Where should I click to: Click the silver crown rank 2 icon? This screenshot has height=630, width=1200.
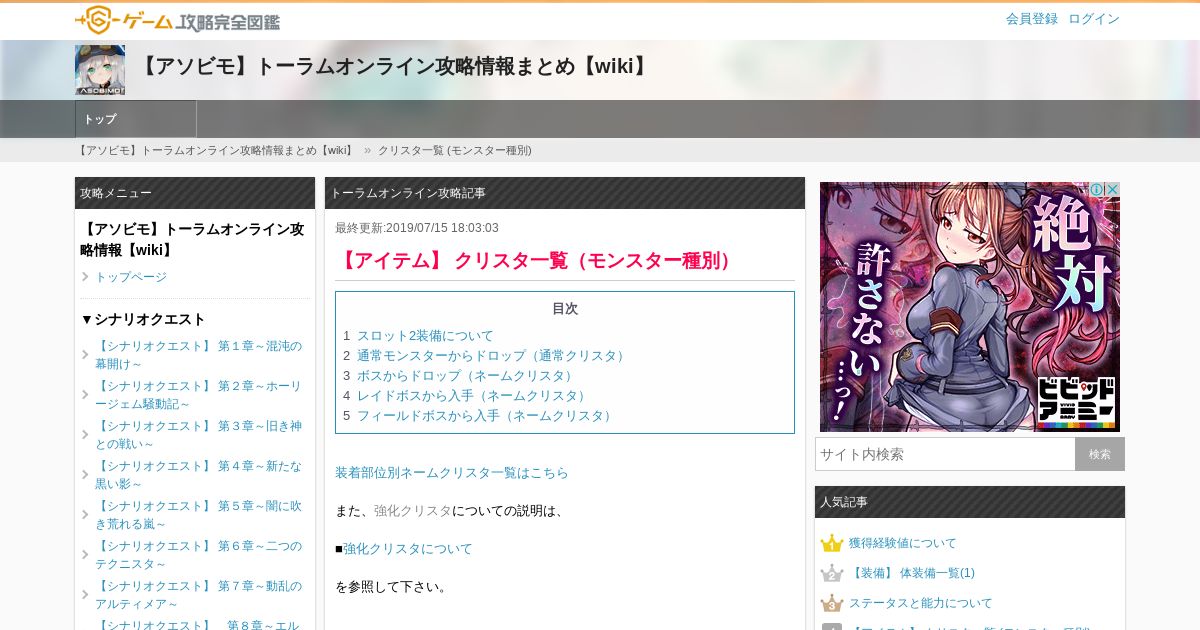point(832,573)
